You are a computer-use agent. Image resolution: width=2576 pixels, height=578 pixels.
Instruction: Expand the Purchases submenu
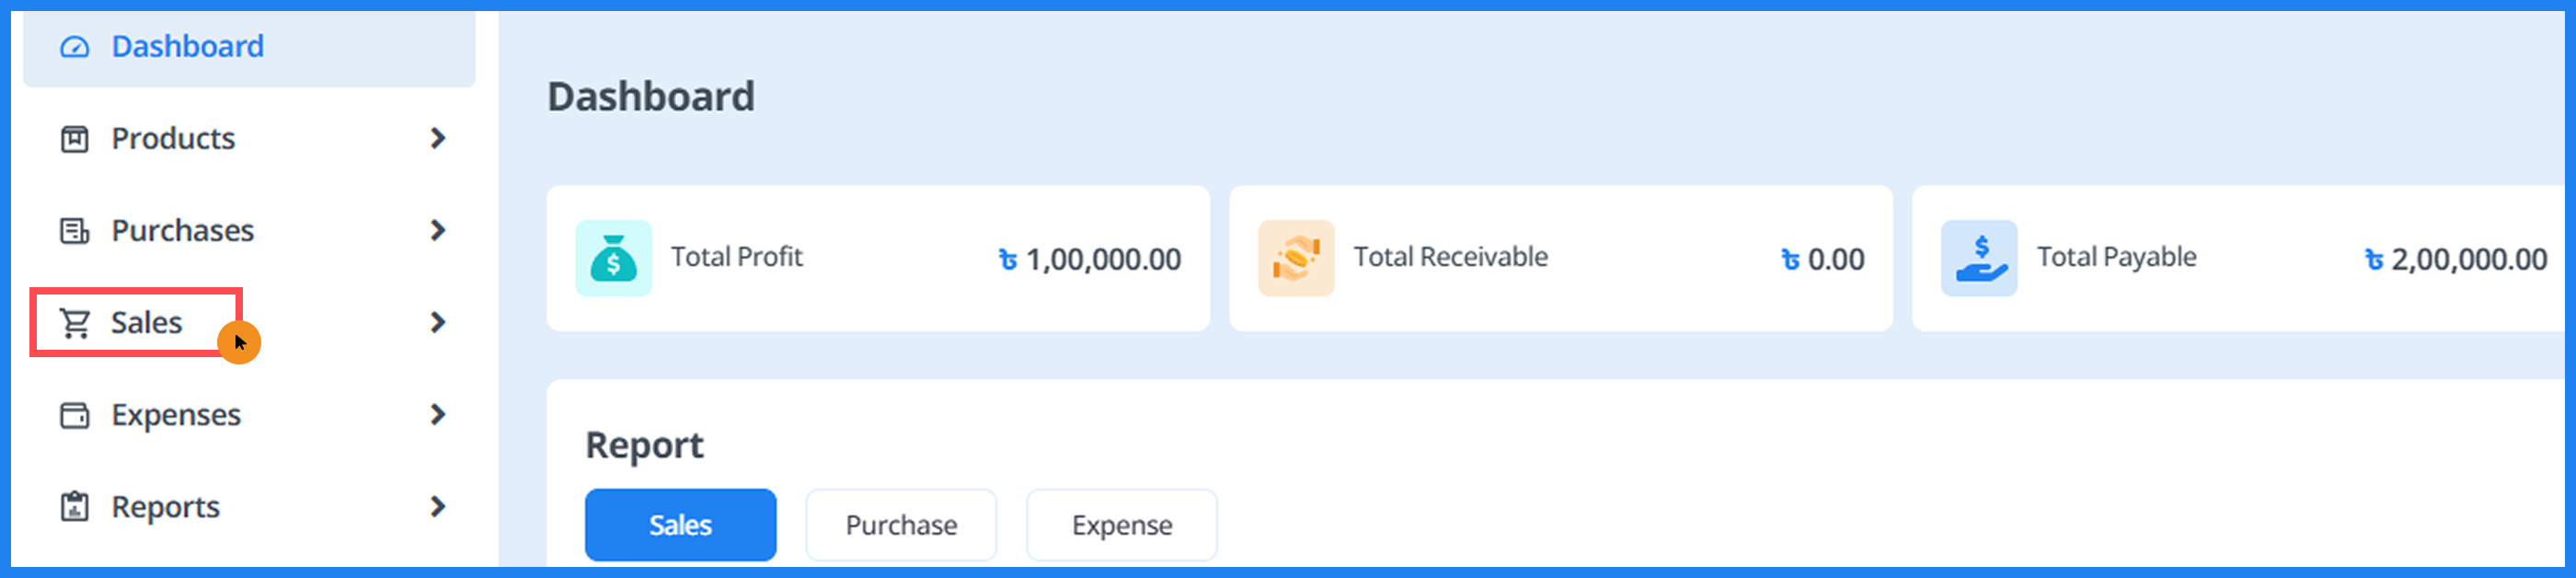(438, 230)
